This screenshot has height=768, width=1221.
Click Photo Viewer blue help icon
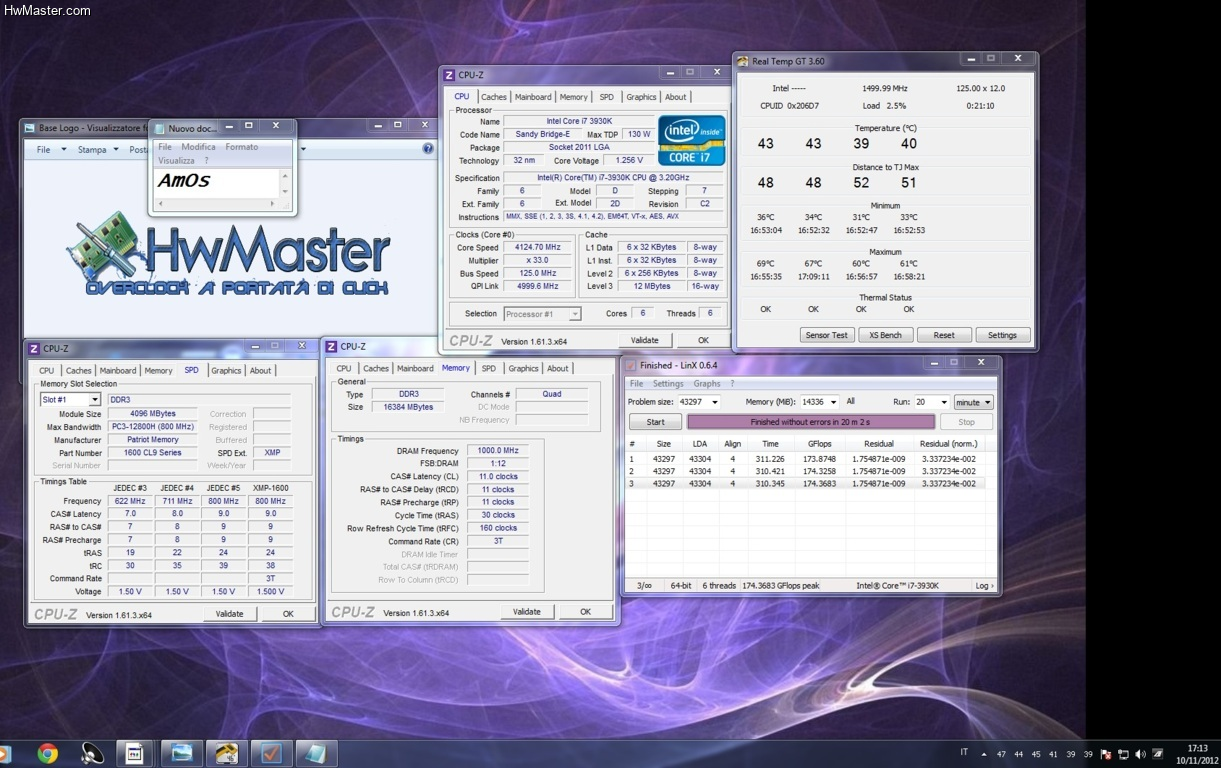pos(428,149)
